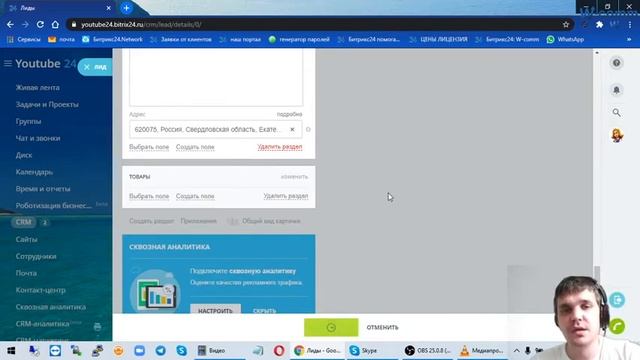Reload the page with refresh icon
The height and width of the screenshot is (360, 640).
coord(40,24)
